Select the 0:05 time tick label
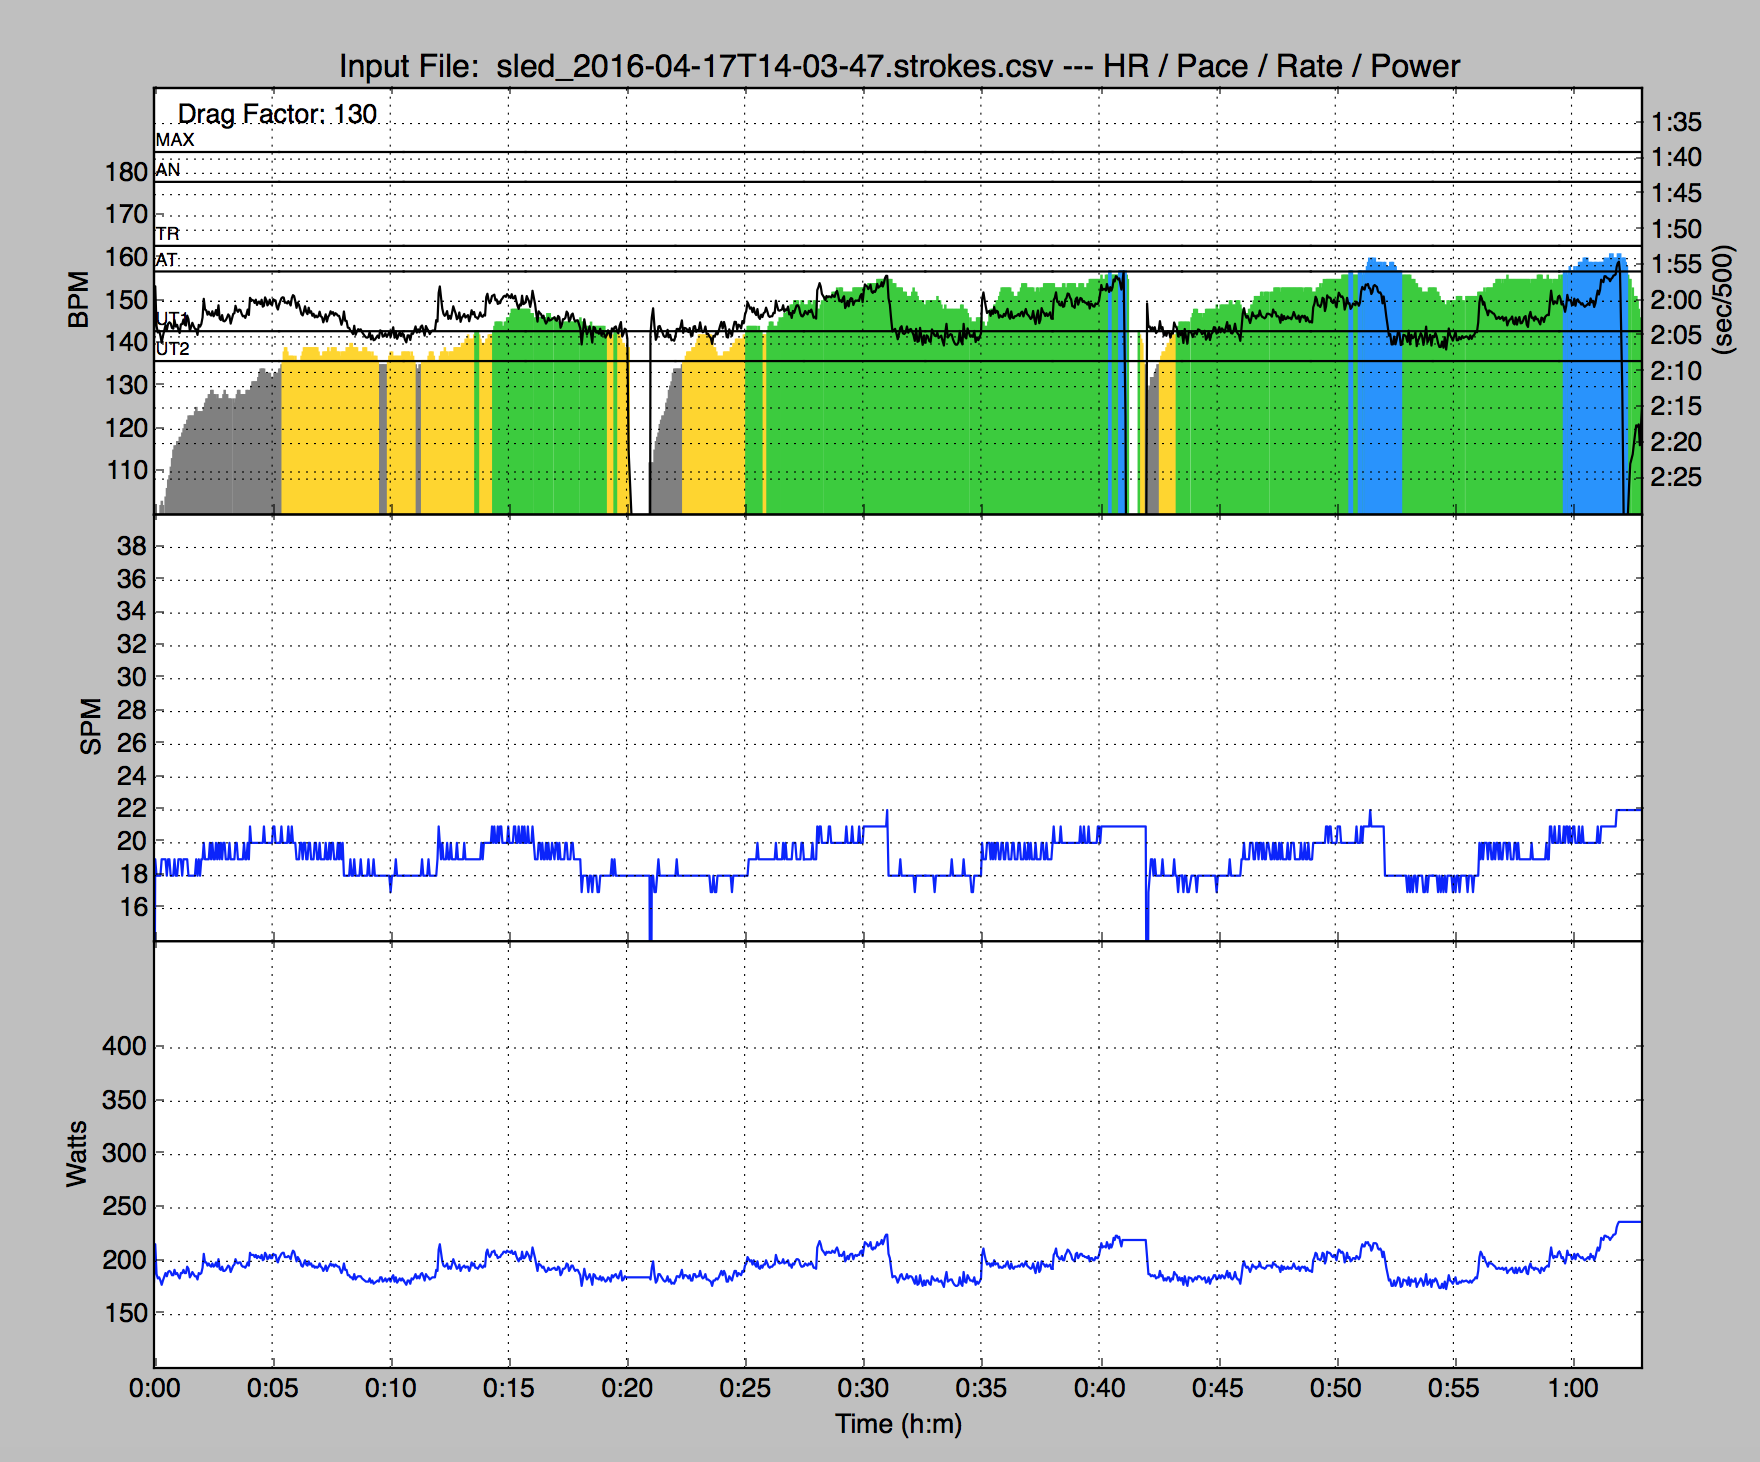 point(272,1388)
